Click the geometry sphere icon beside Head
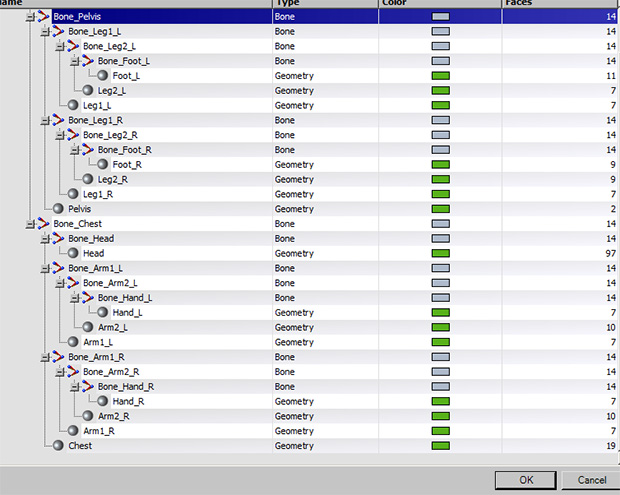Image resolution: width=620 pixels, height=495 pixels. (x=73, y=253)
